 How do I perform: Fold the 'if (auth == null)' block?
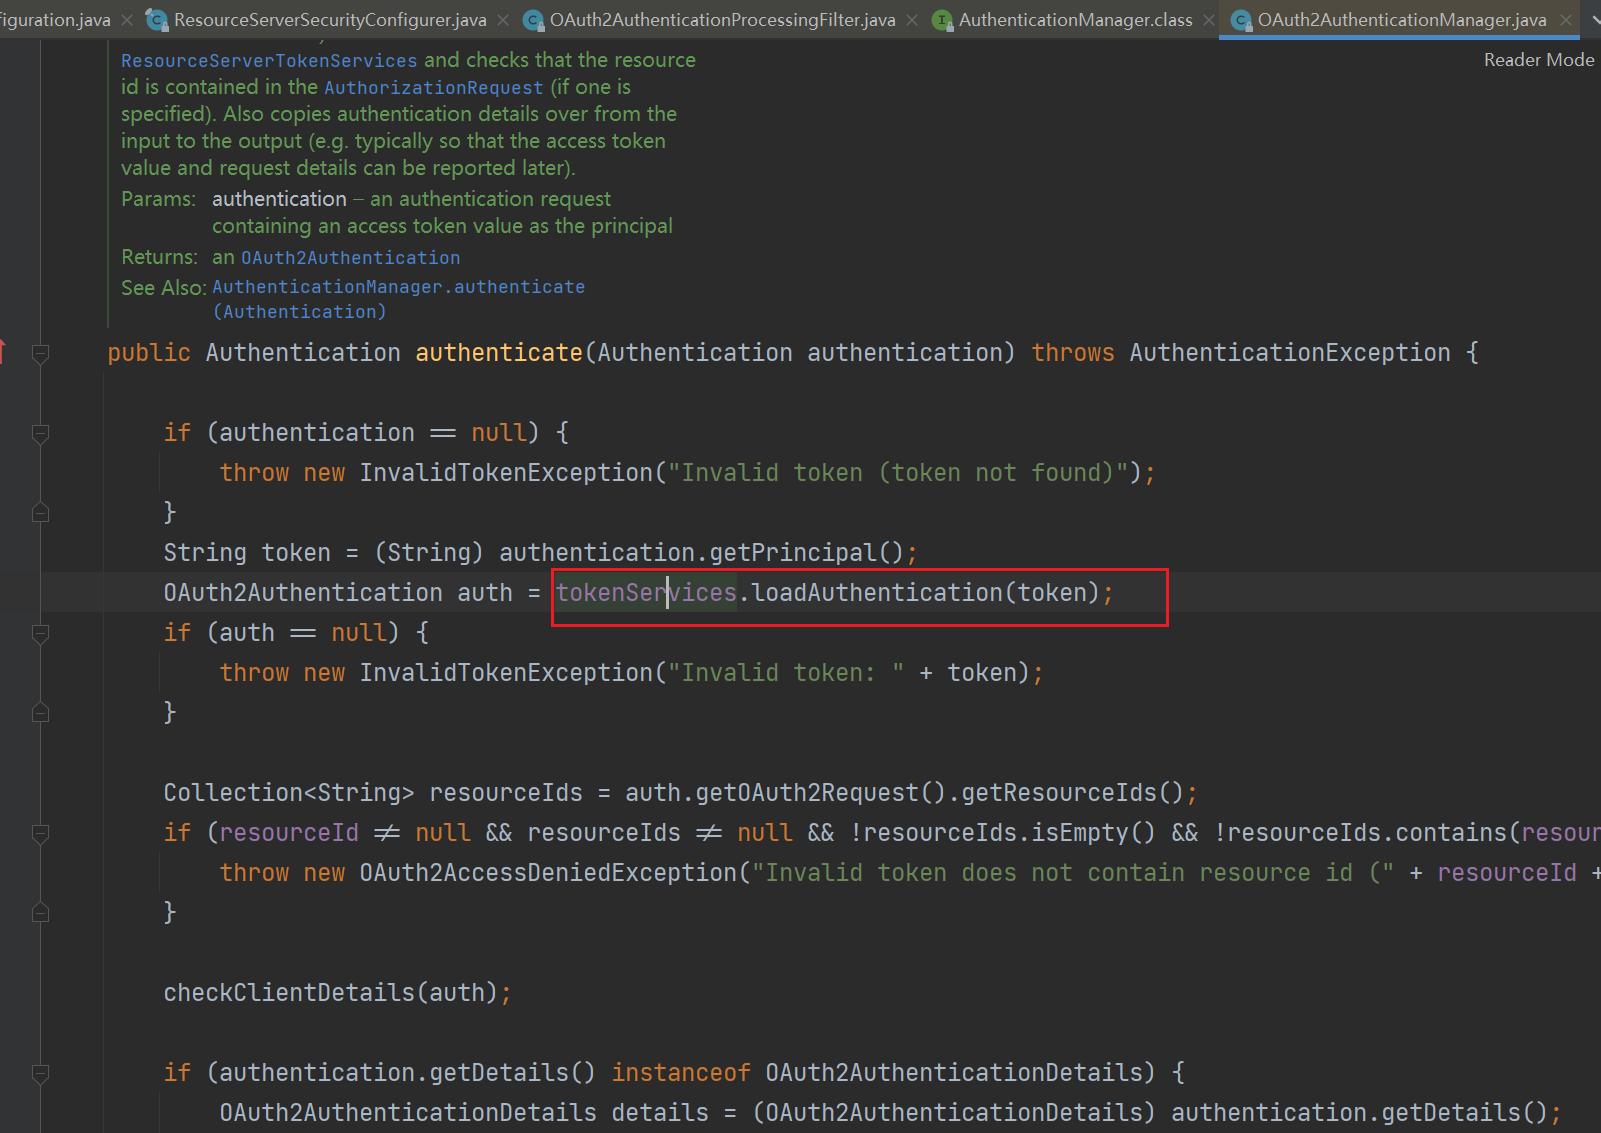click(x=41, y=633)
